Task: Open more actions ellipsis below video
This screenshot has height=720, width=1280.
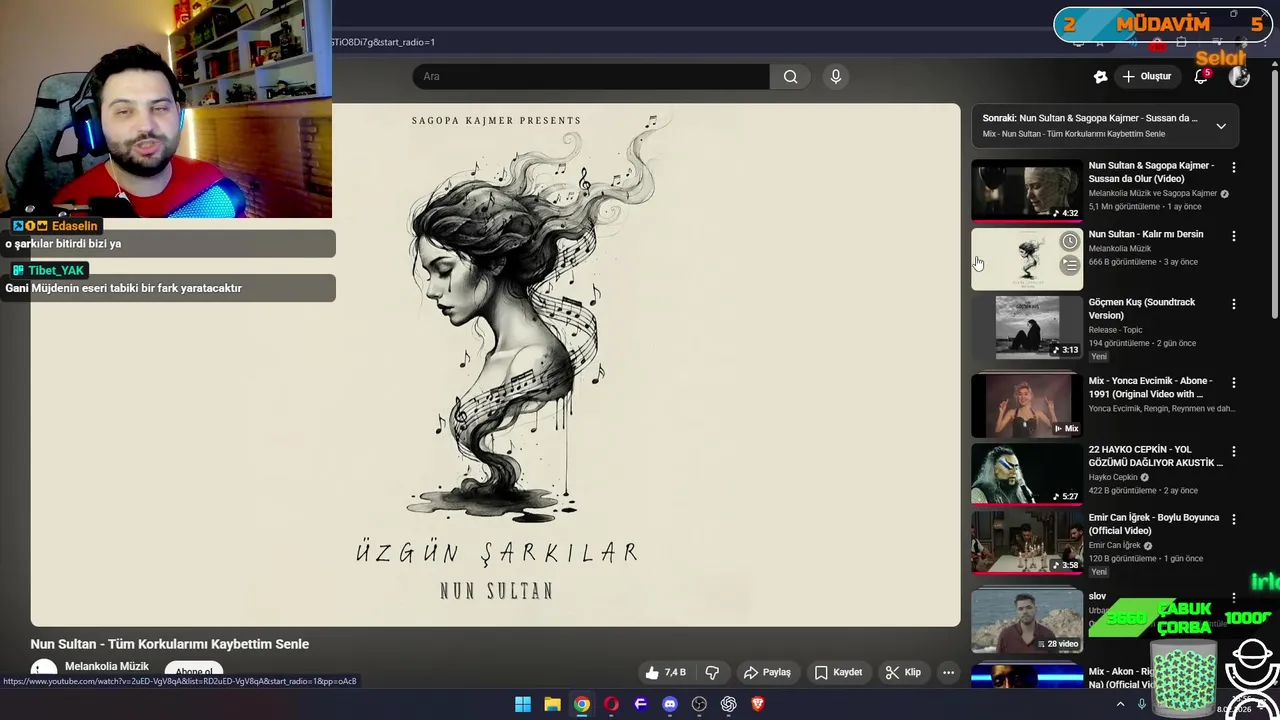Action: [948, 672]
